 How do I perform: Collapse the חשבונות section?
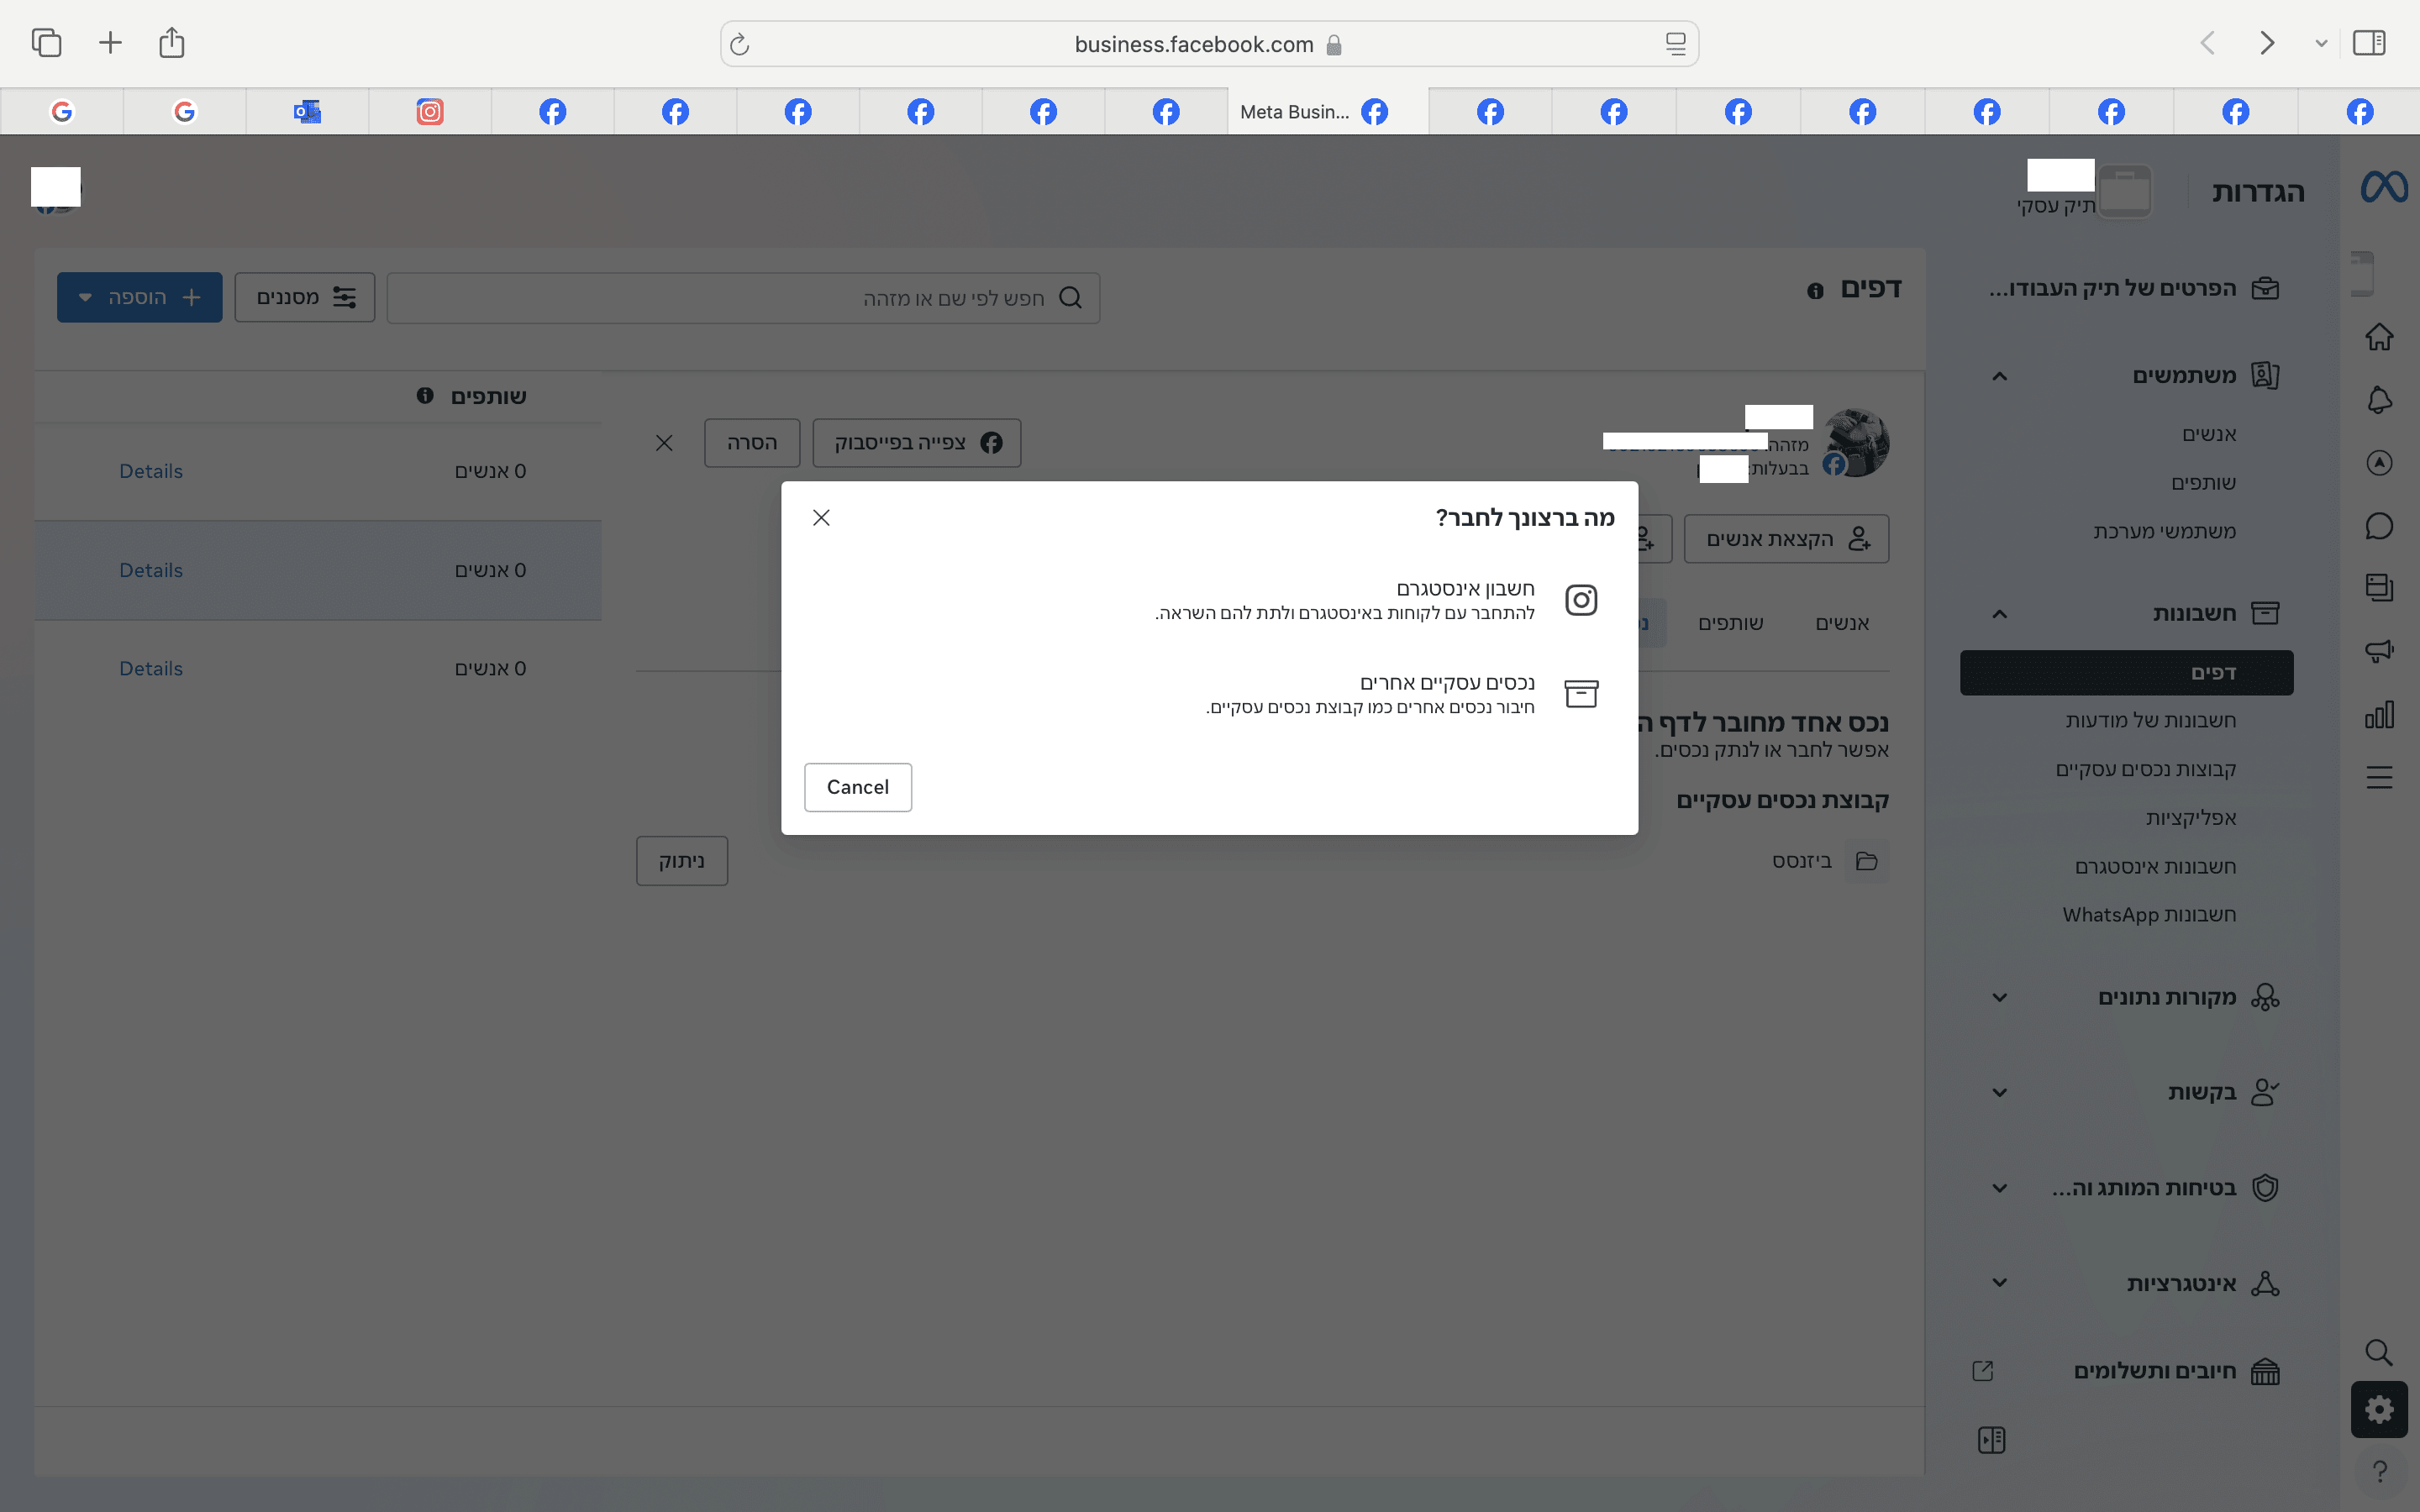click(1999, 614)
